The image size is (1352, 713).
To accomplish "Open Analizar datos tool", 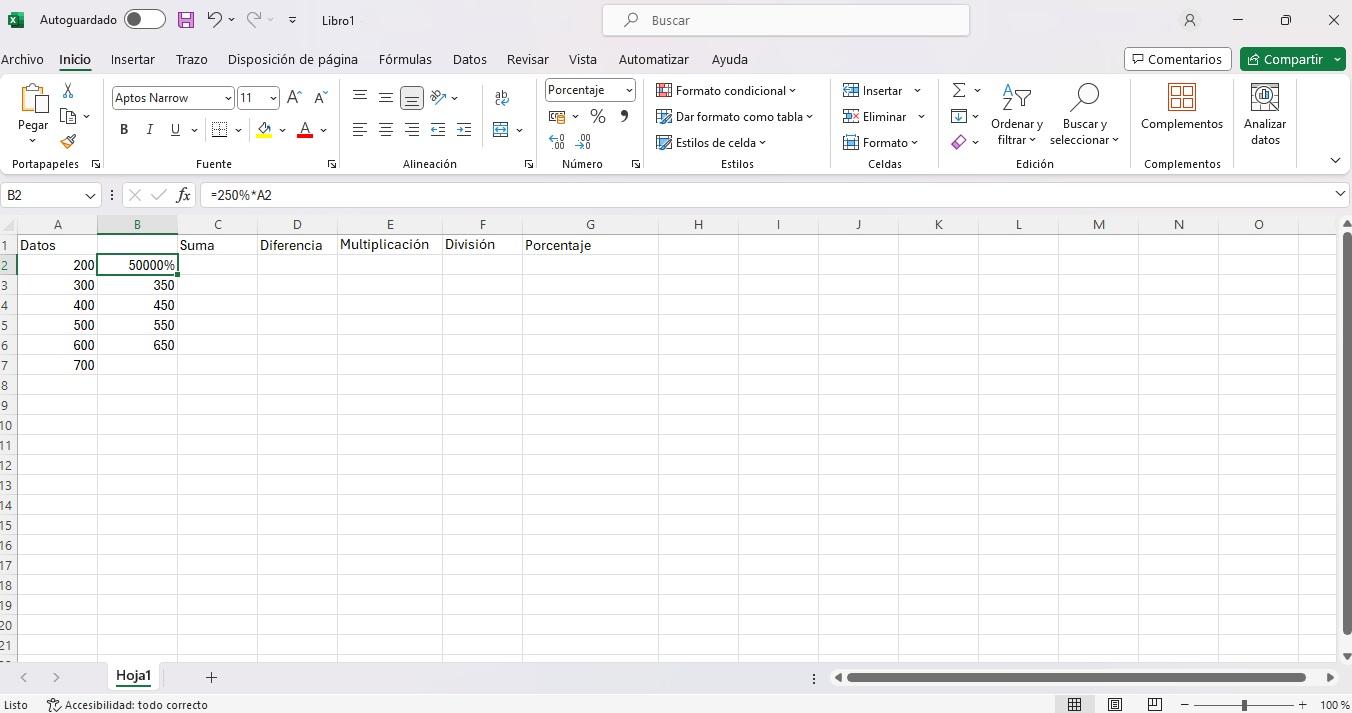I will [x=1265, y=115].
